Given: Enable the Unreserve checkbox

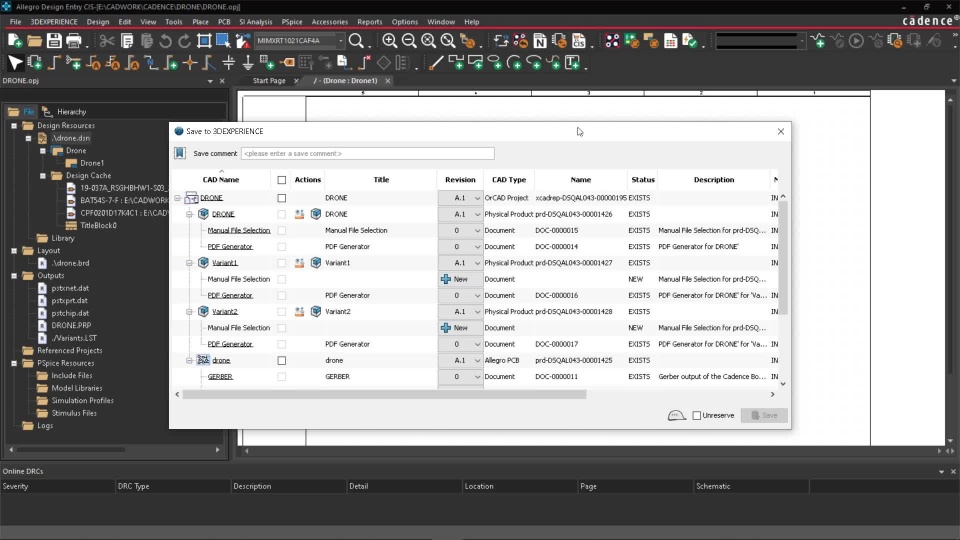Looking at the screenshot, I should point(697,415).
